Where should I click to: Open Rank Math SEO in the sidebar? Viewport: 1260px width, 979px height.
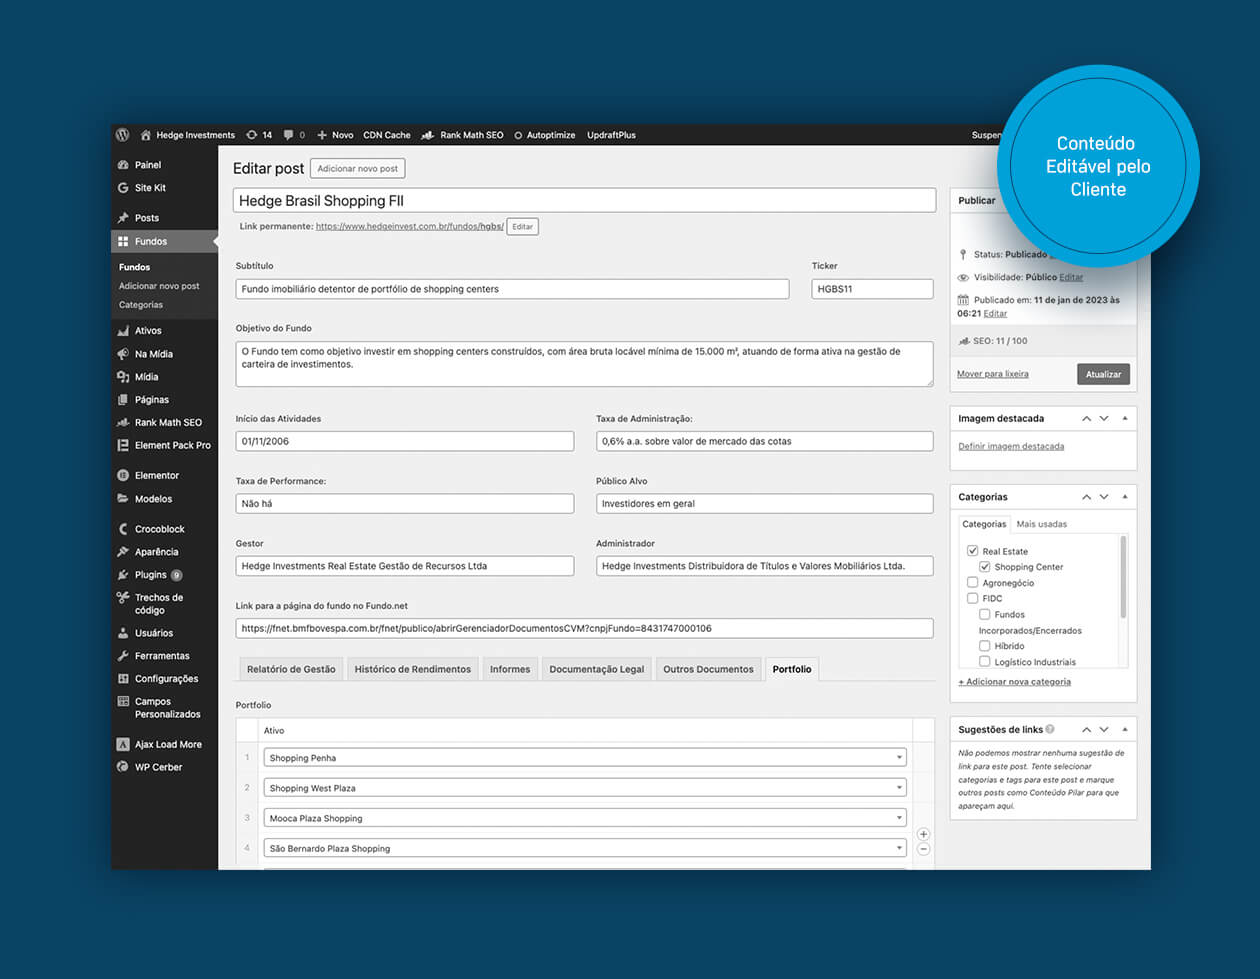pos(167,422)
